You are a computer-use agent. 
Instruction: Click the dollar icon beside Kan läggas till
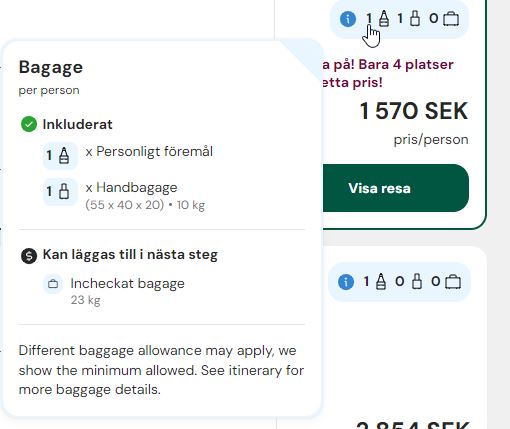tap(29, 256)
